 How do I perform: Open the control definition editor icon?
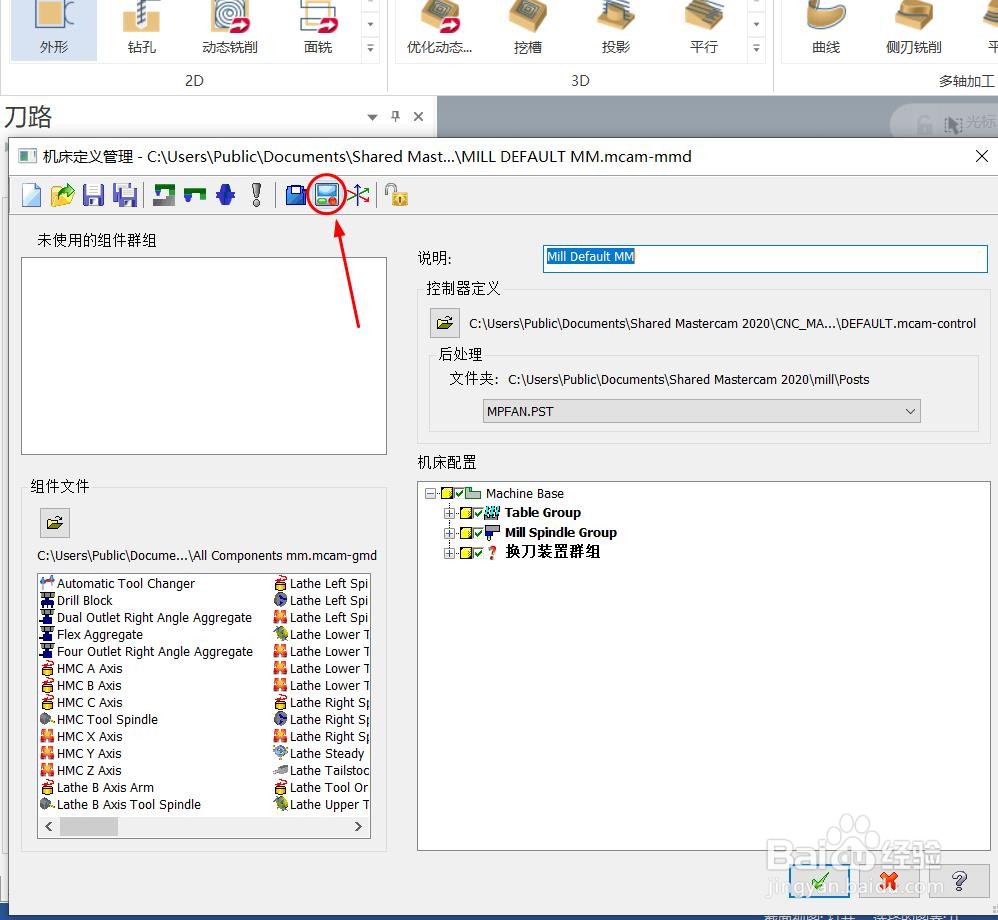(327, 195)
